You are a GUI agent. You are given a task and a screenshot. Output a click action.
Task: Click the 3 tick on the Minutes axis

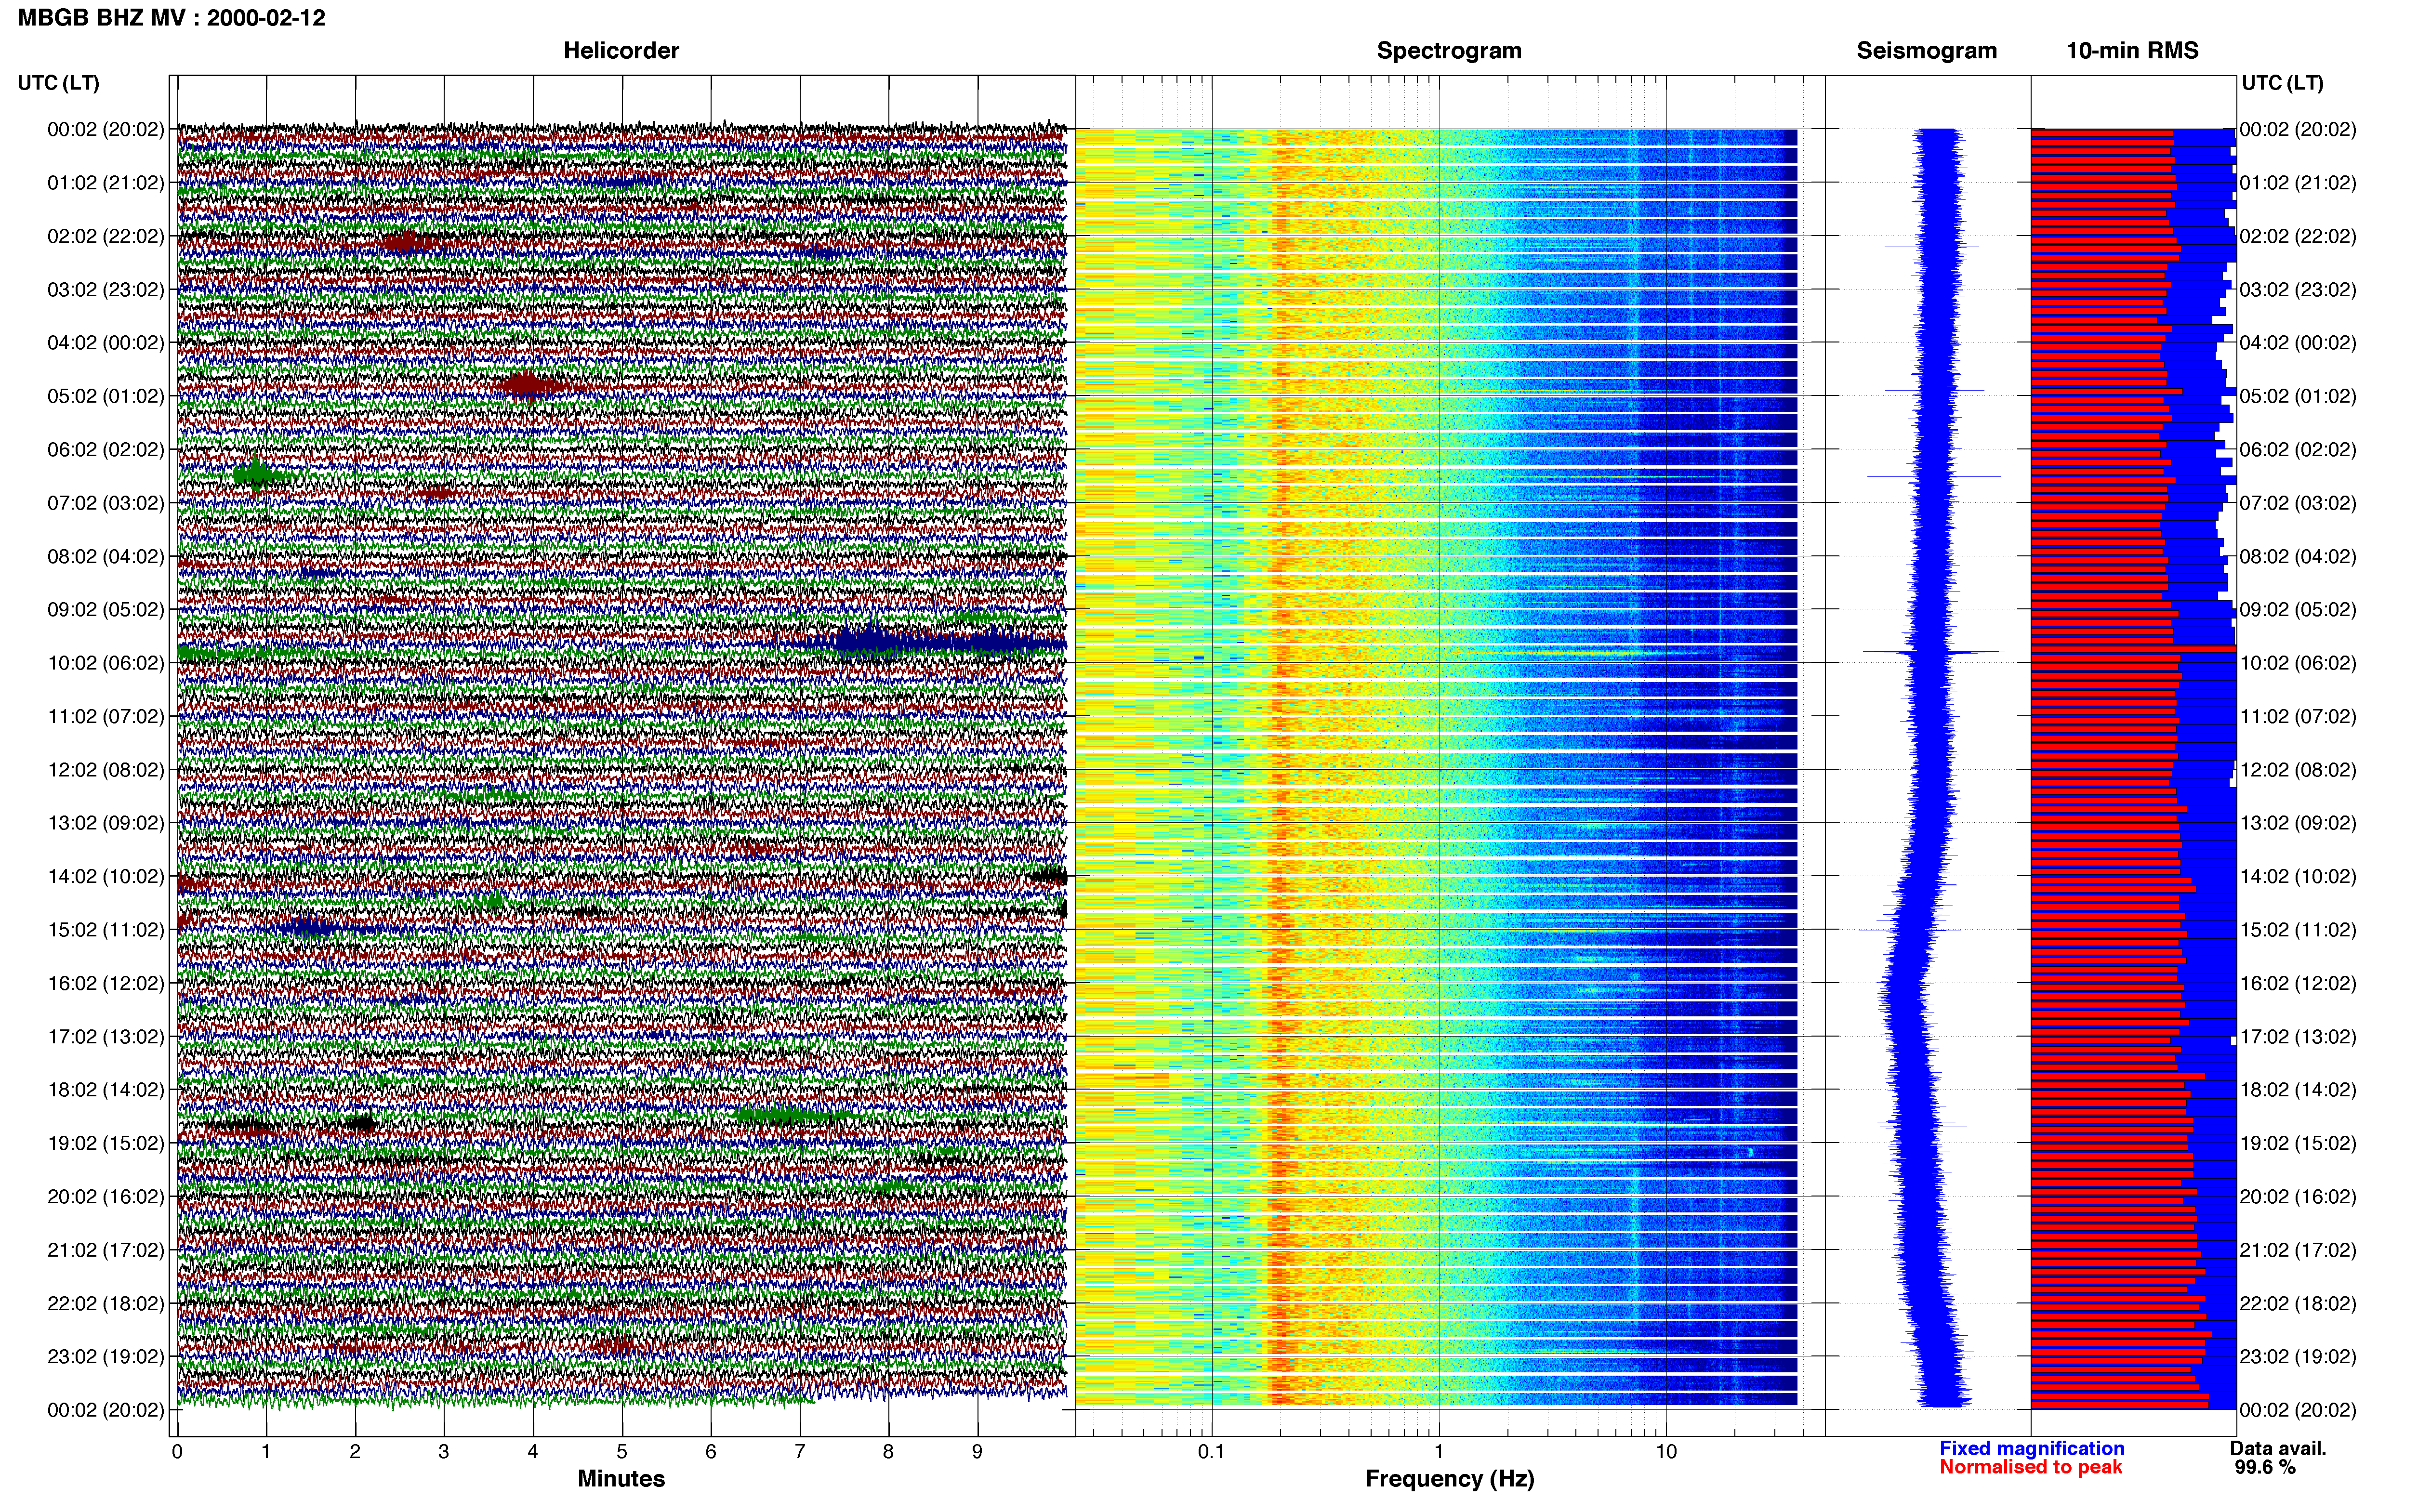[444, 1452]
